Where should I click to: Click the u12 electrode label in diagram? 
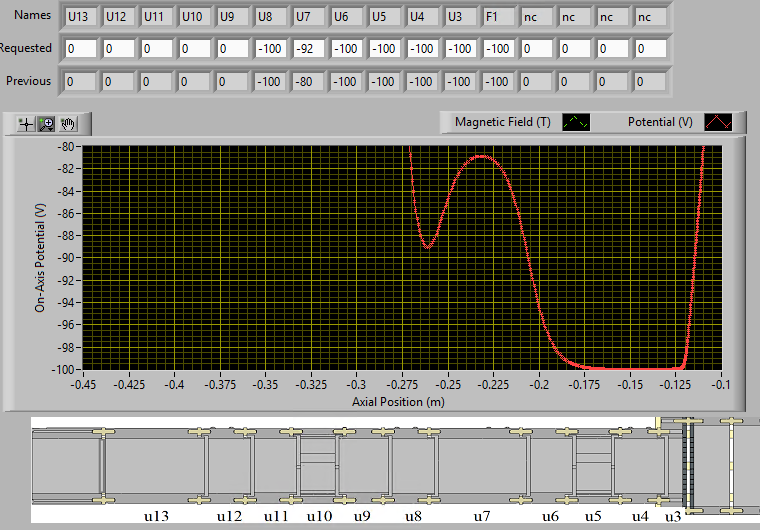pyautogui.click(x=229, y=516)
